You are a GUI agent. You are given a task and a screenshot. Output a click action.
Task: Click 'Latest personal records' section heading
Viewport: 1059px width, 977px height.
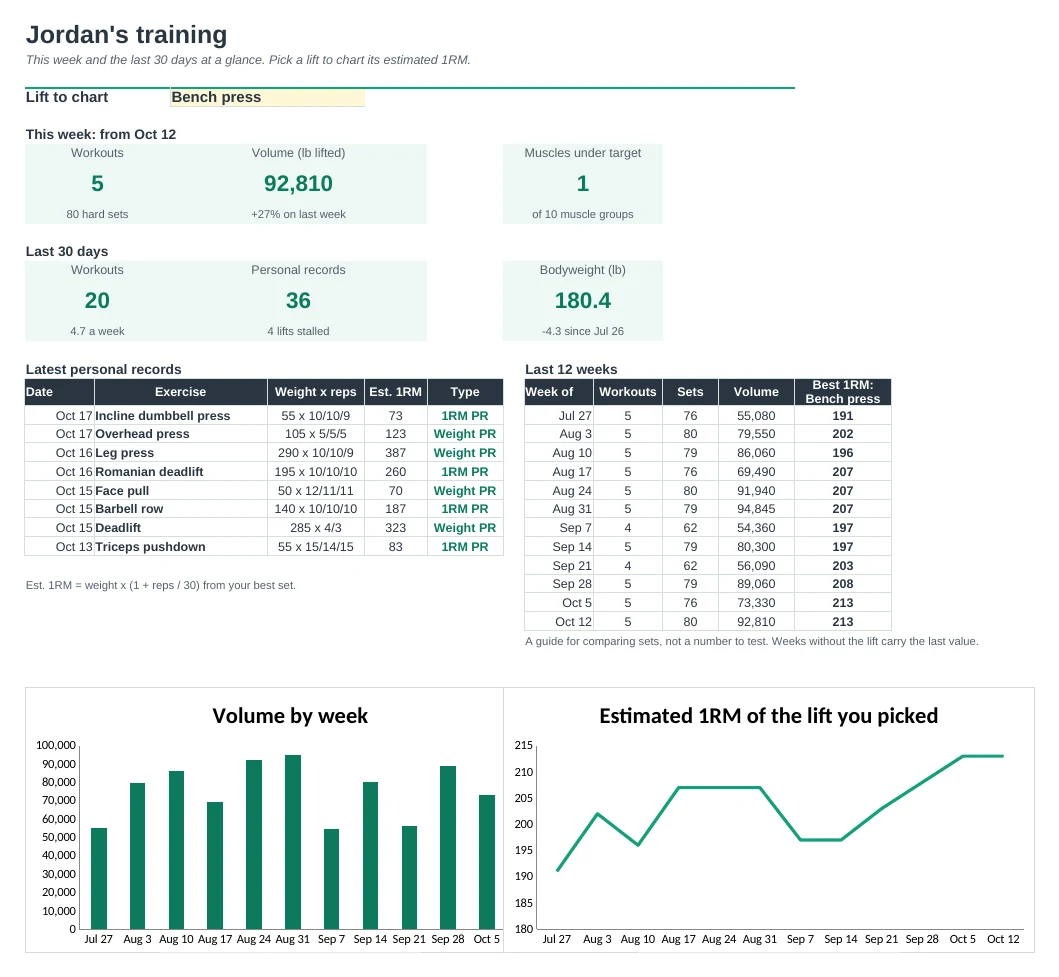tap(103, 369)
